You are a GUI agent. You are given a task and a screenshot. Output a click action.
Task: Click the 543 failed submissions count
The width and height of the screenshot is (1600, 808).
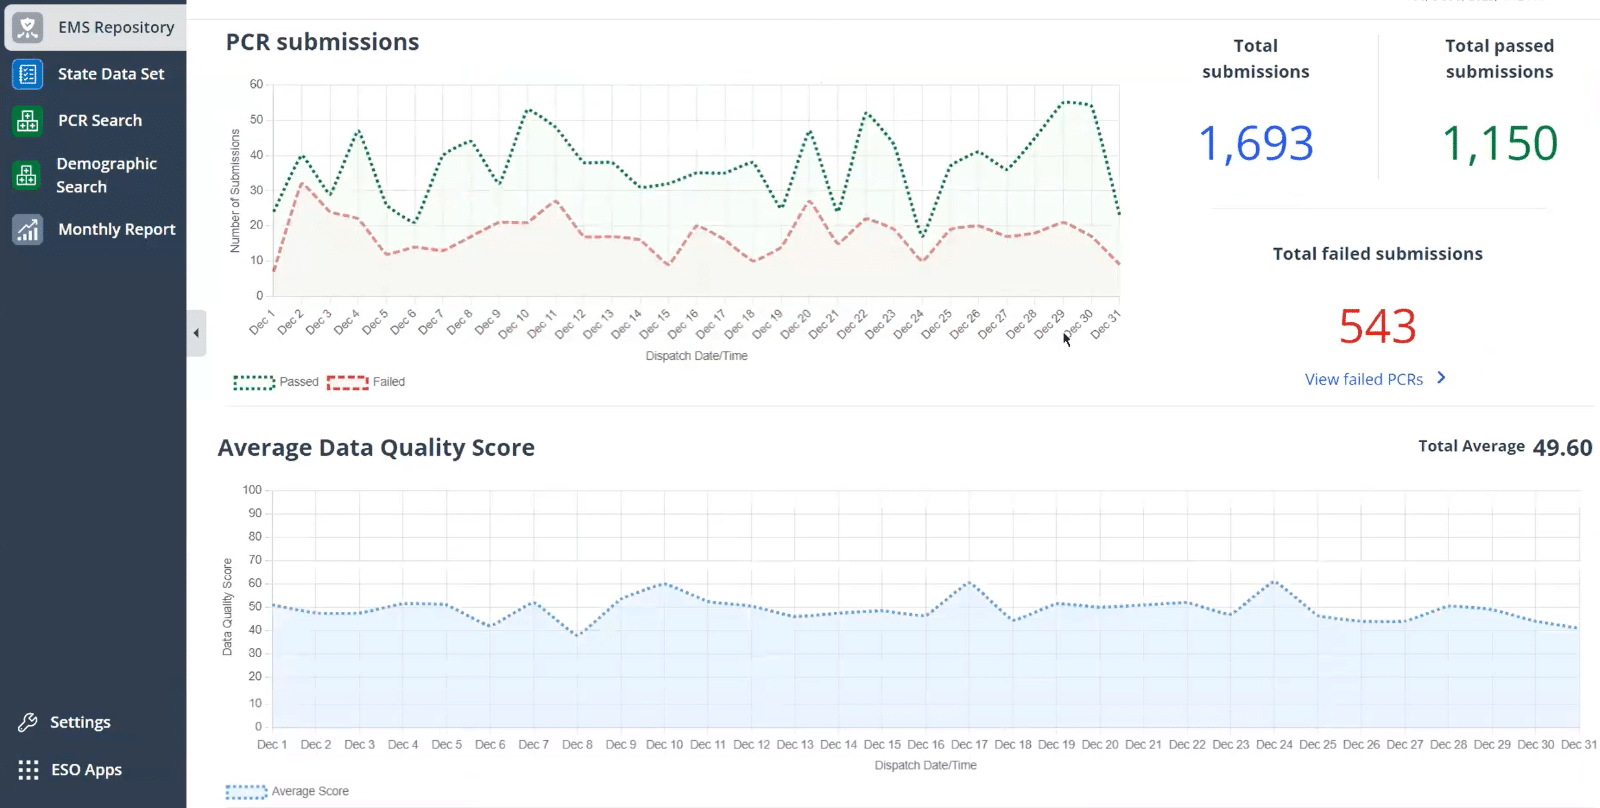tap(1377, 326)
